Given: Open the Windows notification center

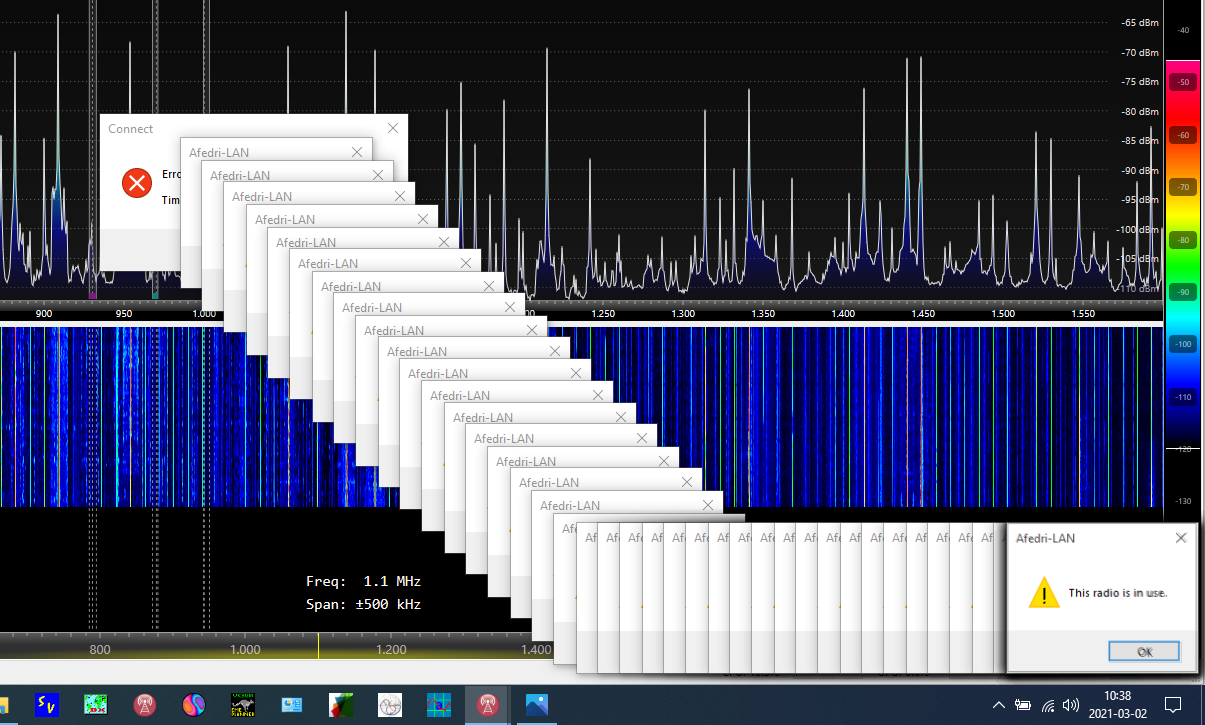Looking at the screenshot, I should pos(1174,705).
